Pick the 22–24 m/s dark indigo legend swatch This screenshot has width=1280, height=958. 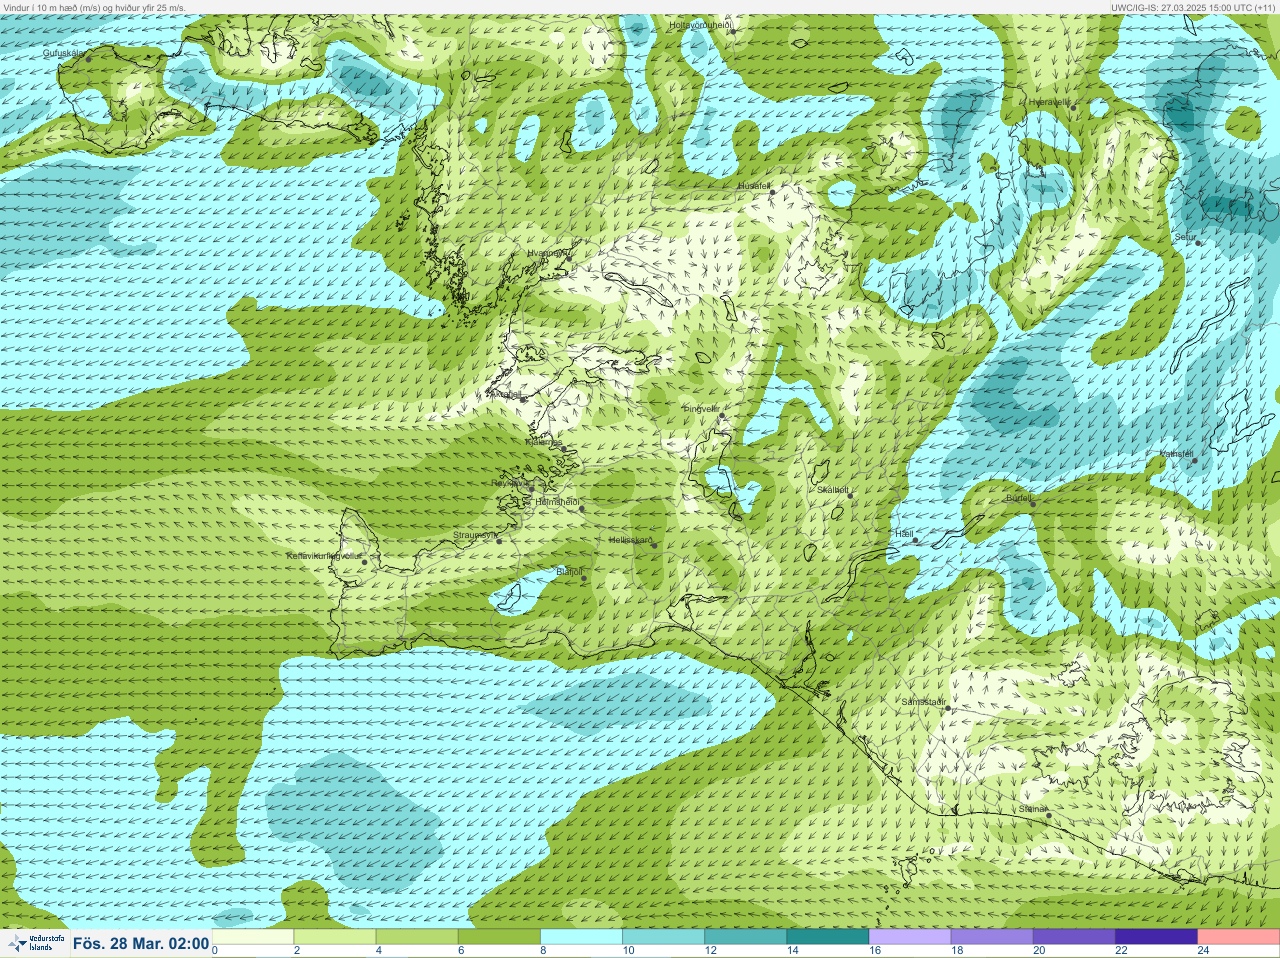1156,937
